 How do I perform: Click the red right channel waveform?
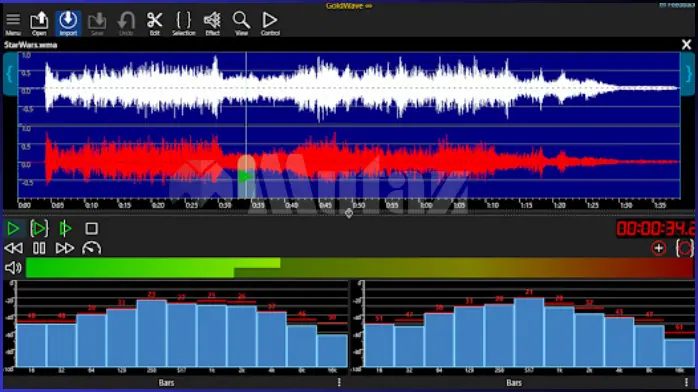click(x=349, y=162)
